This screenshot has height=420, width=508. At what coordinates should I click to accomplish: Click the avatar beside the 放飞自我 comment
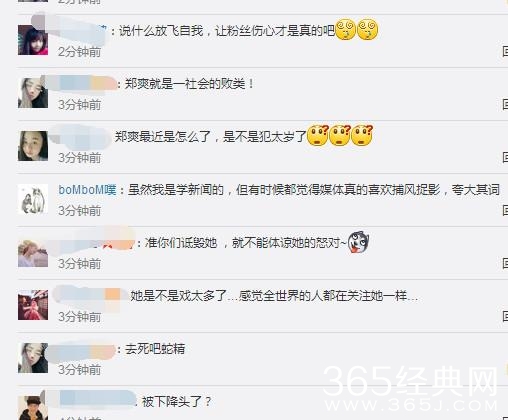click(x=33, y=40)
